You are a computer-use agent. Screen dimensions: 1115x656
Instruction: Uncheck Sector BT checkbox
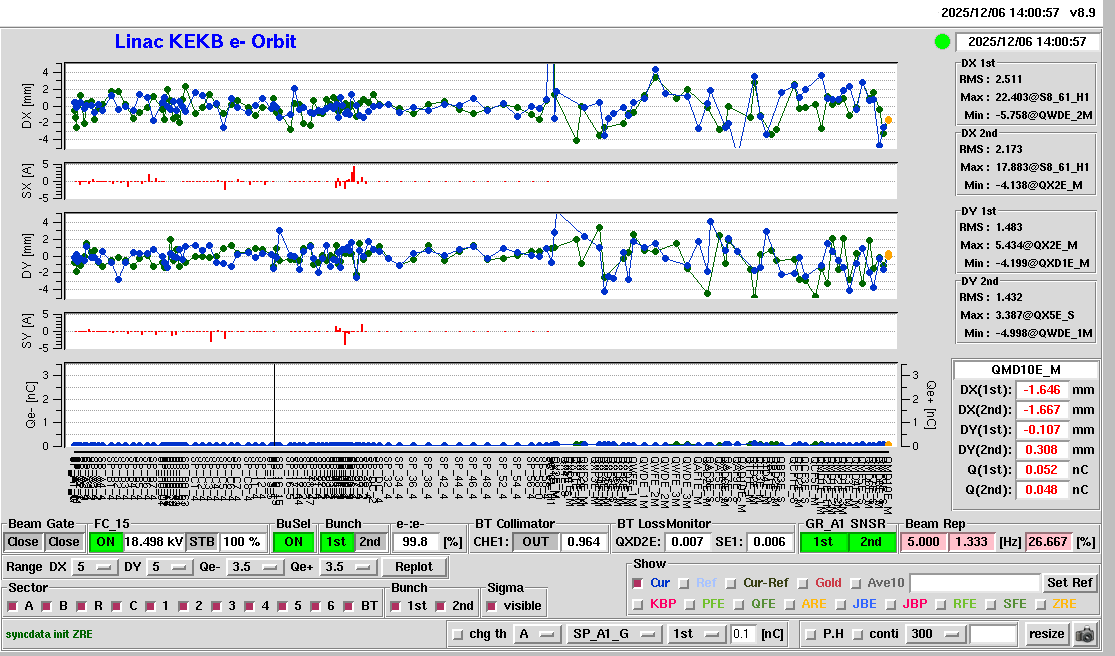349,606
